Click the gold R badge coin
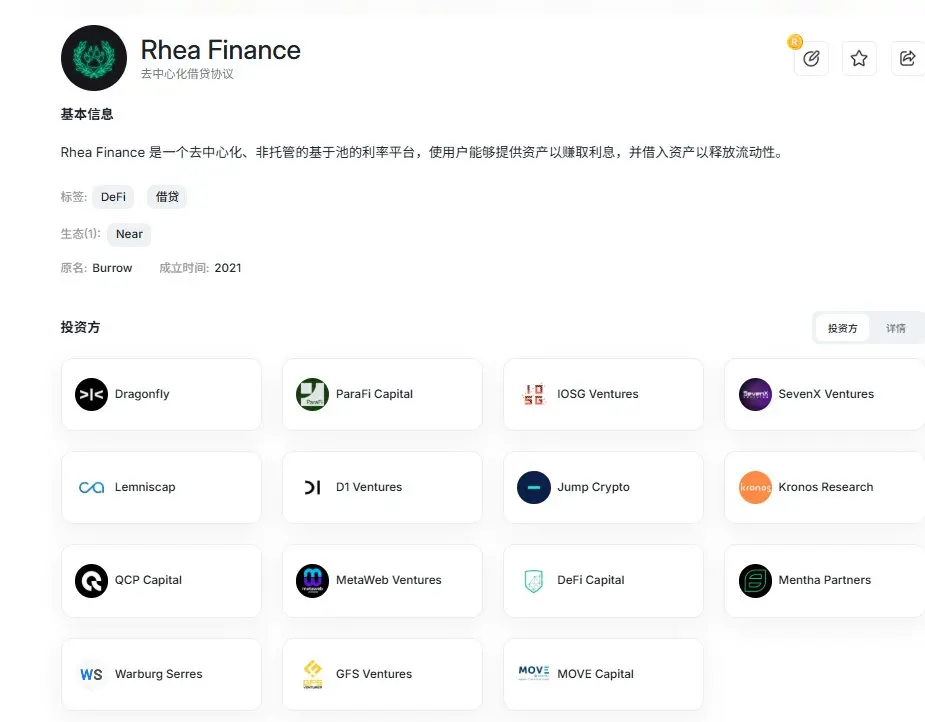Viewport: 925px width, 722px height. (795, 42)
